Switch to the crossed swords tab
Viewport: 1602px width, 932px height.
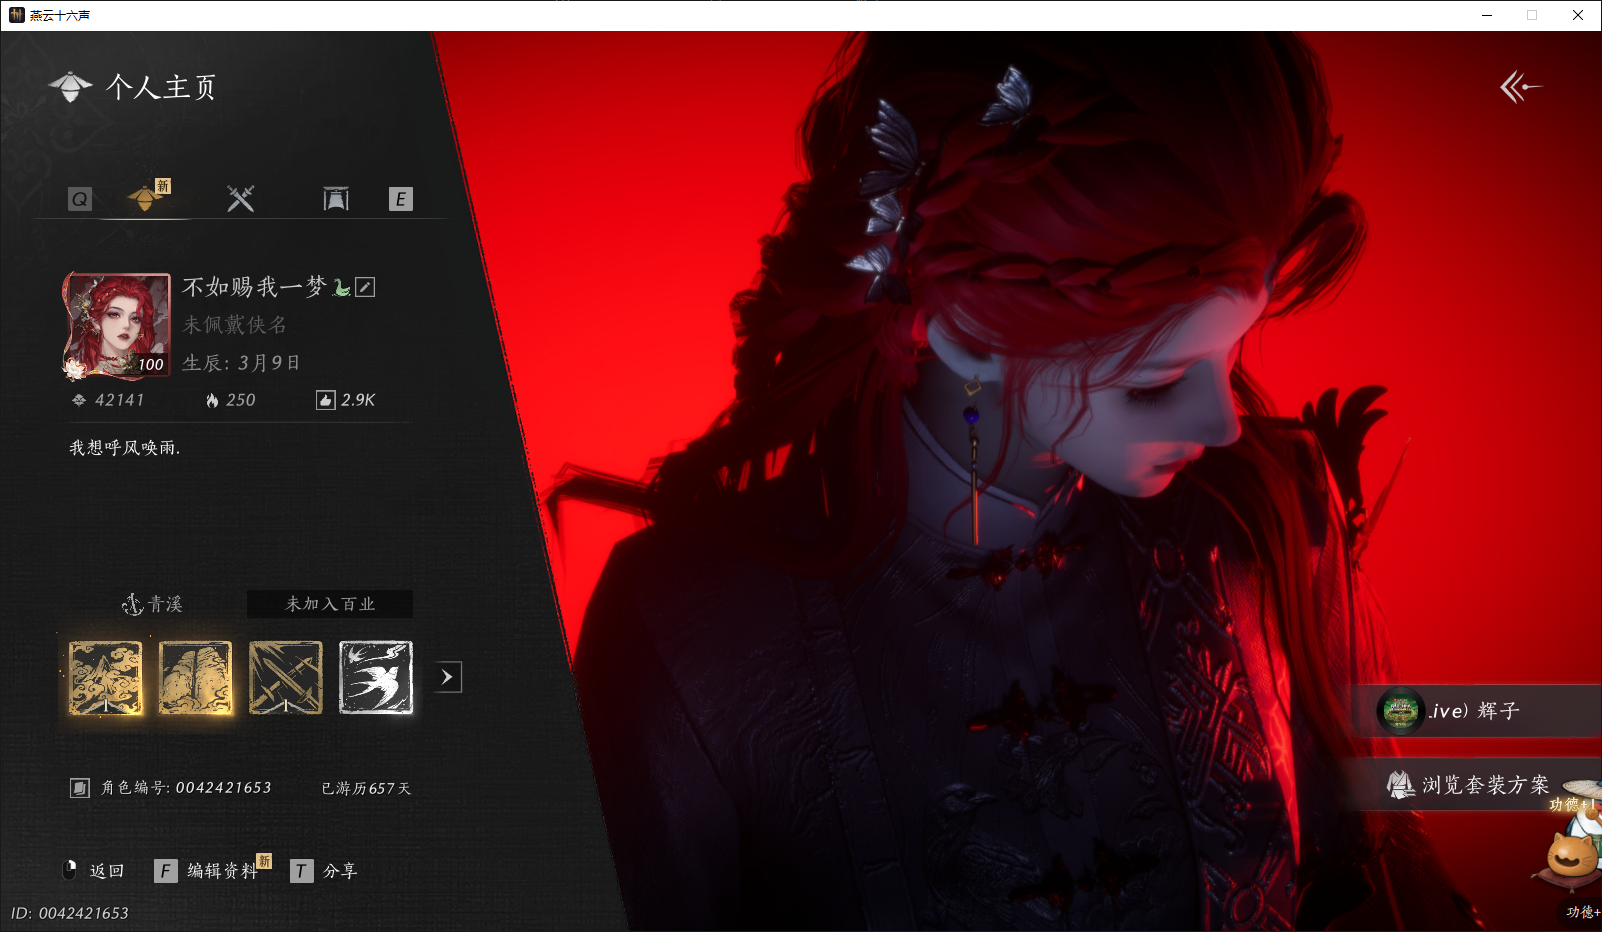pos(240,198)
